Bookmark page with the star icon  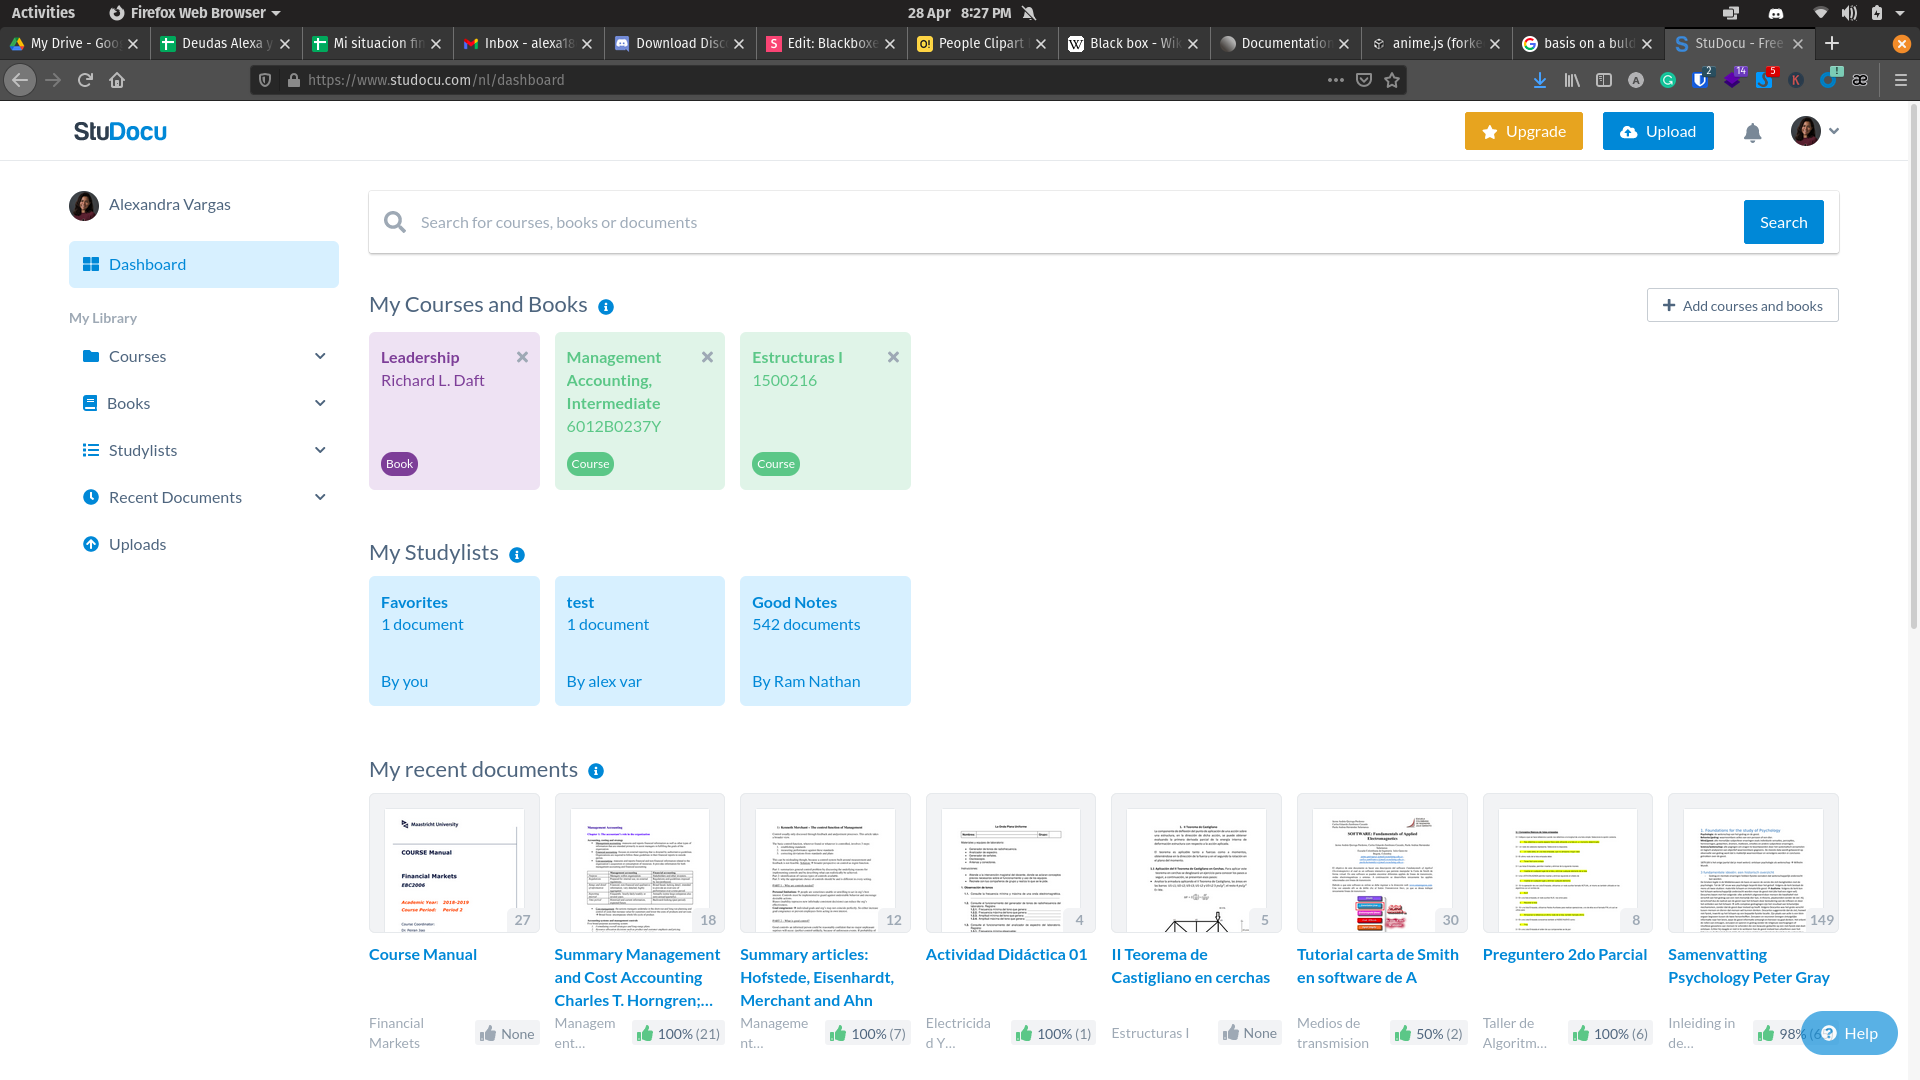tap(1392, 80)
